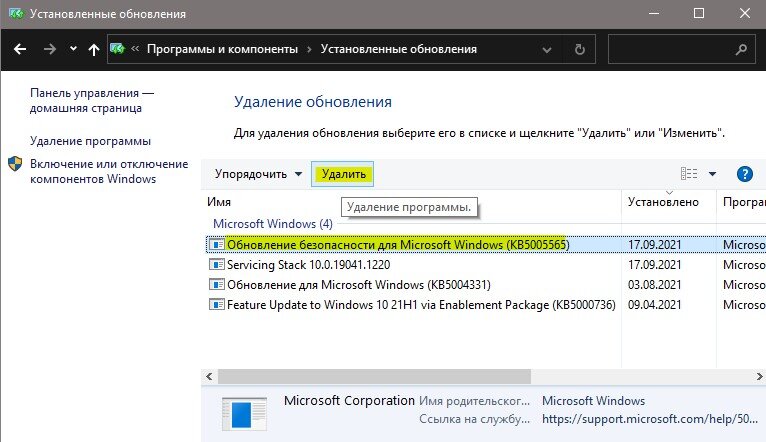Click icon of KB5005565 update
This screenshot has width=766, height=442.
click(216, 244)
